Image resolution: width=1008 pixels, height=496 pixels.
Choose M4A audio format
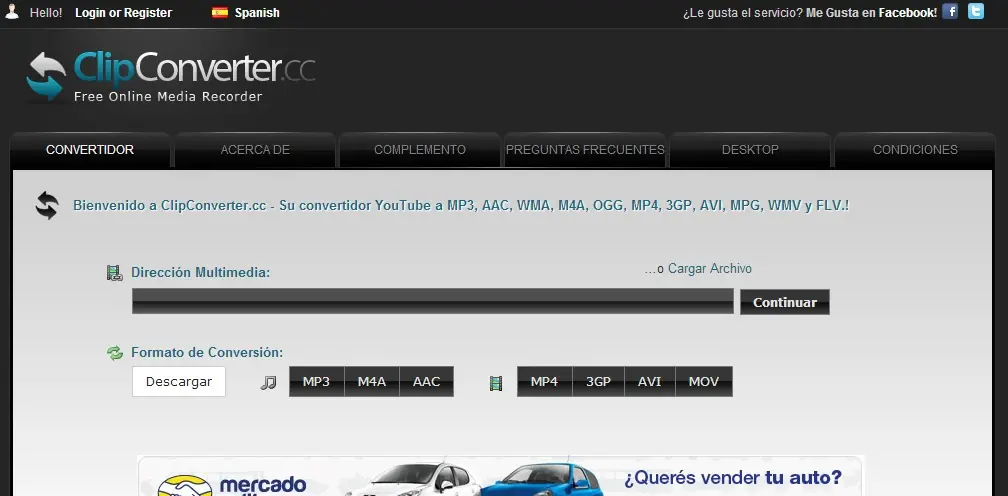[x=372, y=382]
